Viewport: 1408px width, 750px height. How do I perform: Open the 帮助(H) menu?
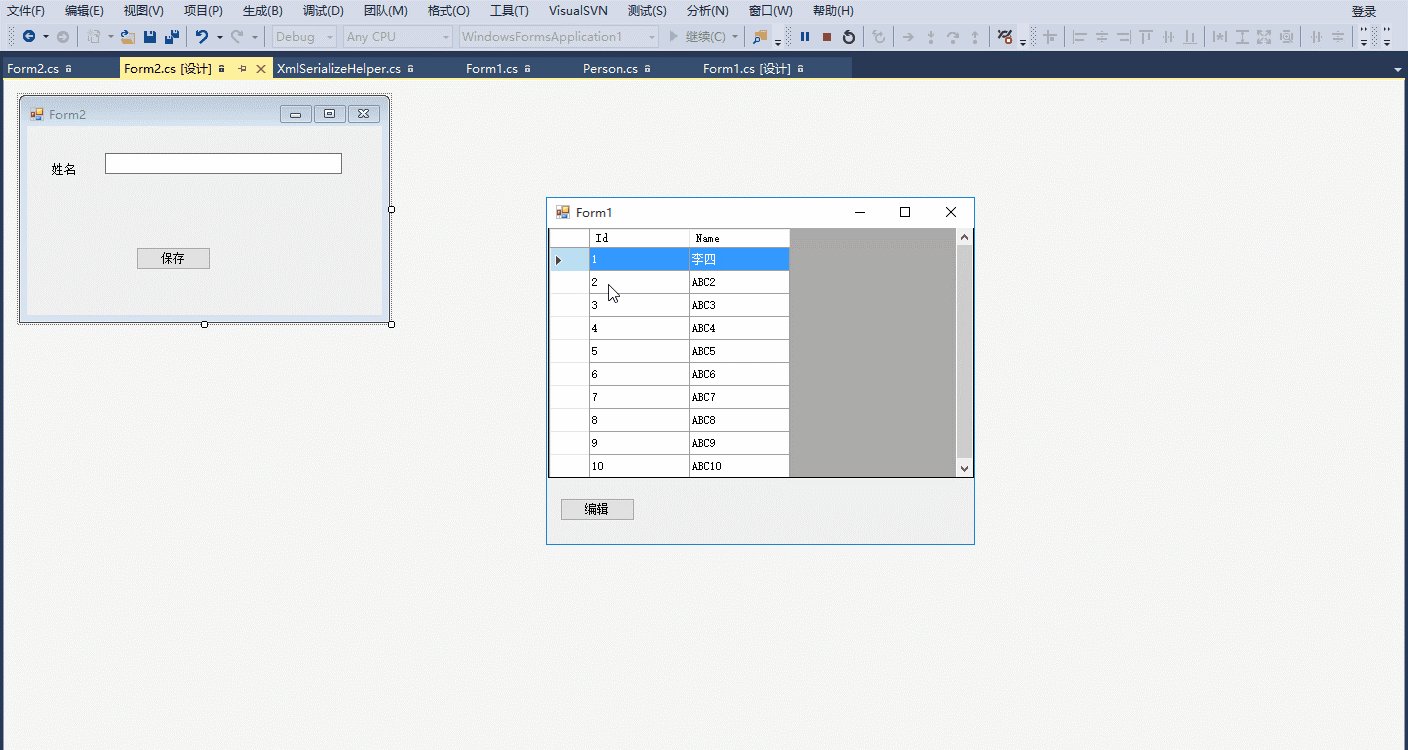coord(833,11)
